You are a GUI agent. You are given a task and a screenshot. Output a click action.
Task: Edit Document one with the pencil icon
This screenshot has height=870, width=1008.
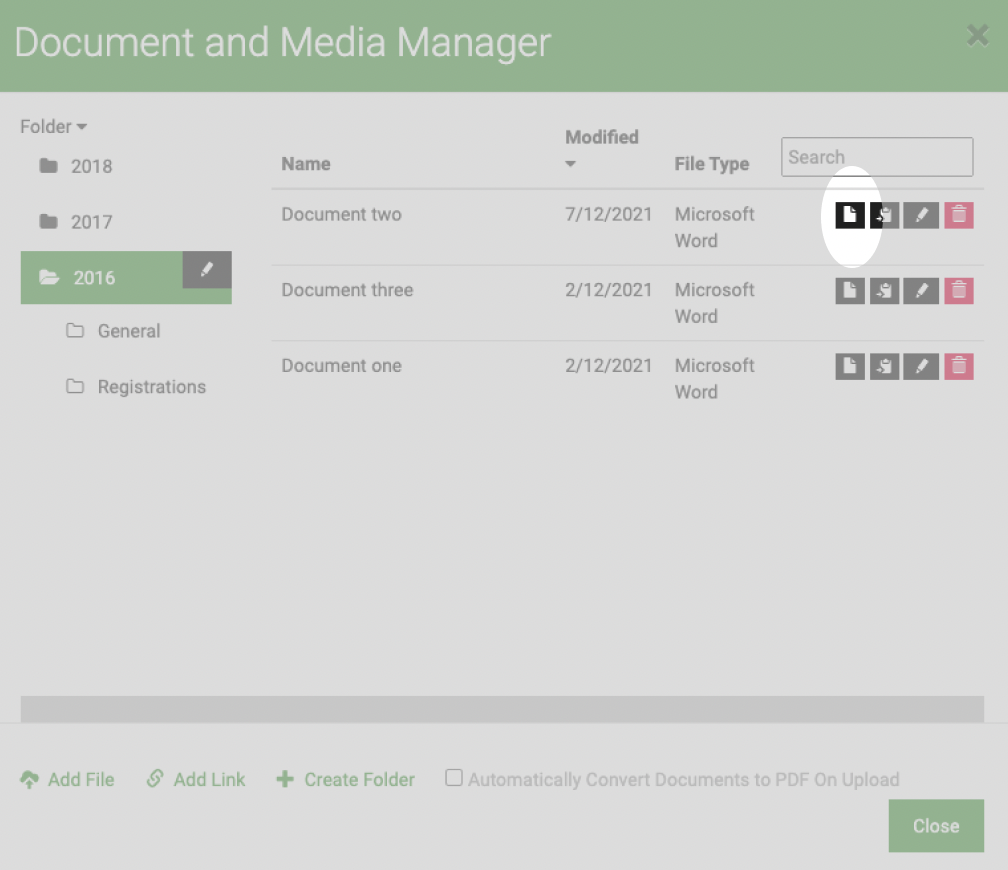click(x=921, y=367)
